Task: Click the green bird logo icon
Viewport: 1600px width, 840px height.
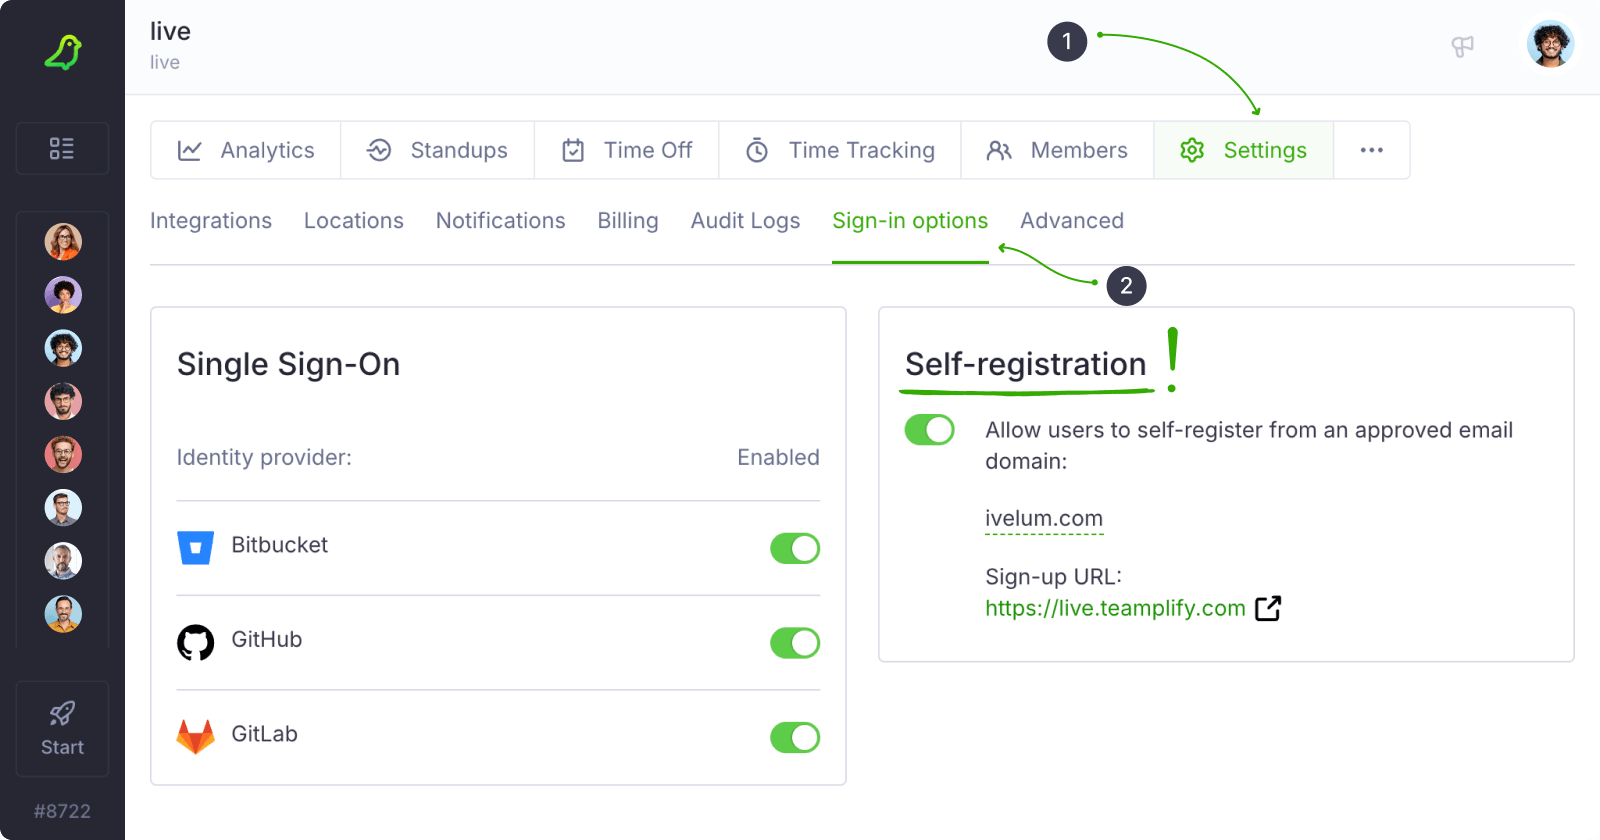Action: [x=62, y=52]
